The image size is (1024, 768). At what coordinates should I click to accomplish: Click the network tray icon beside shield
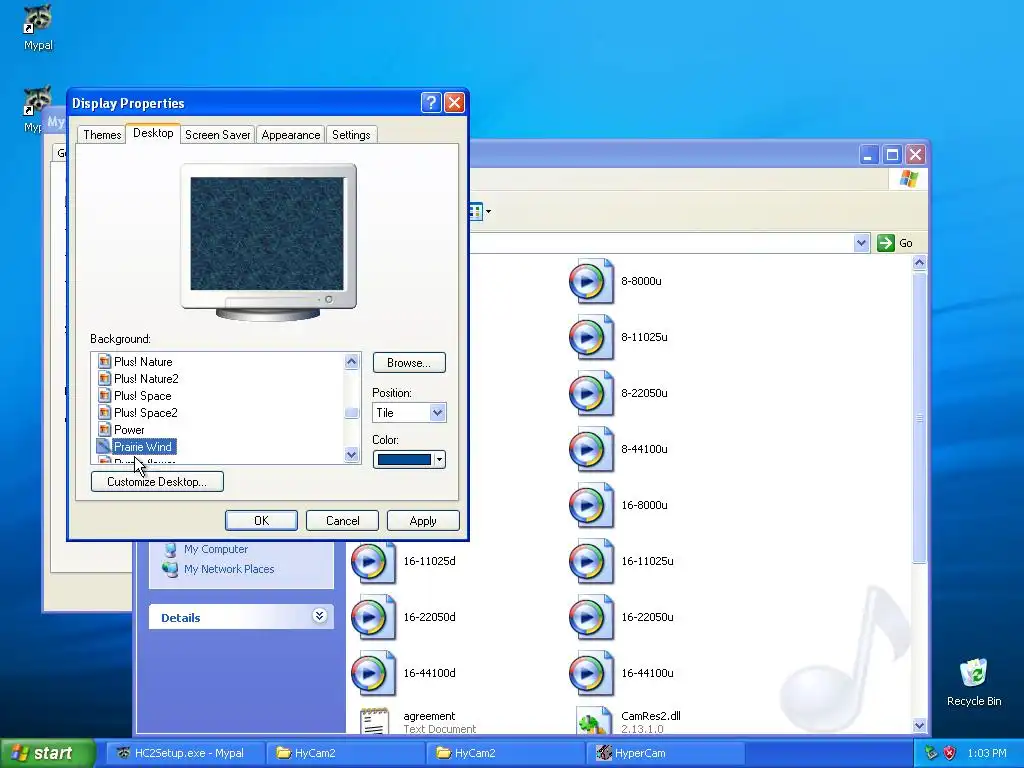pyautogui.click(x=931, y=753)
